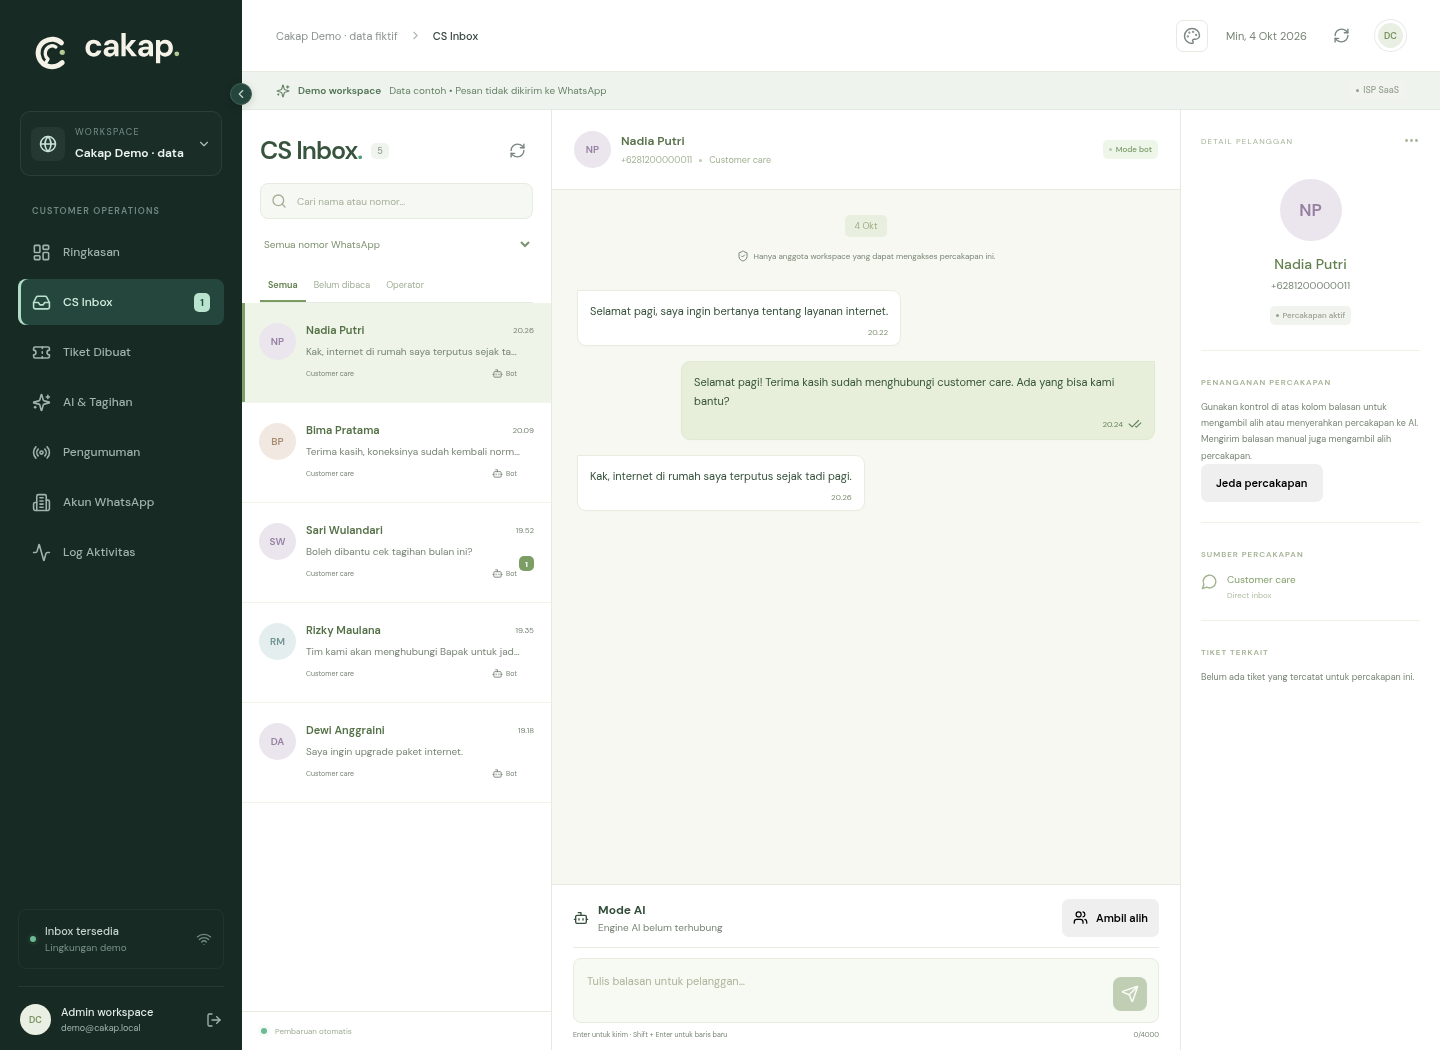Click the unread badge on Sari Wulandari
The height and width of the screenshot is (1050, 1440).
527,564
